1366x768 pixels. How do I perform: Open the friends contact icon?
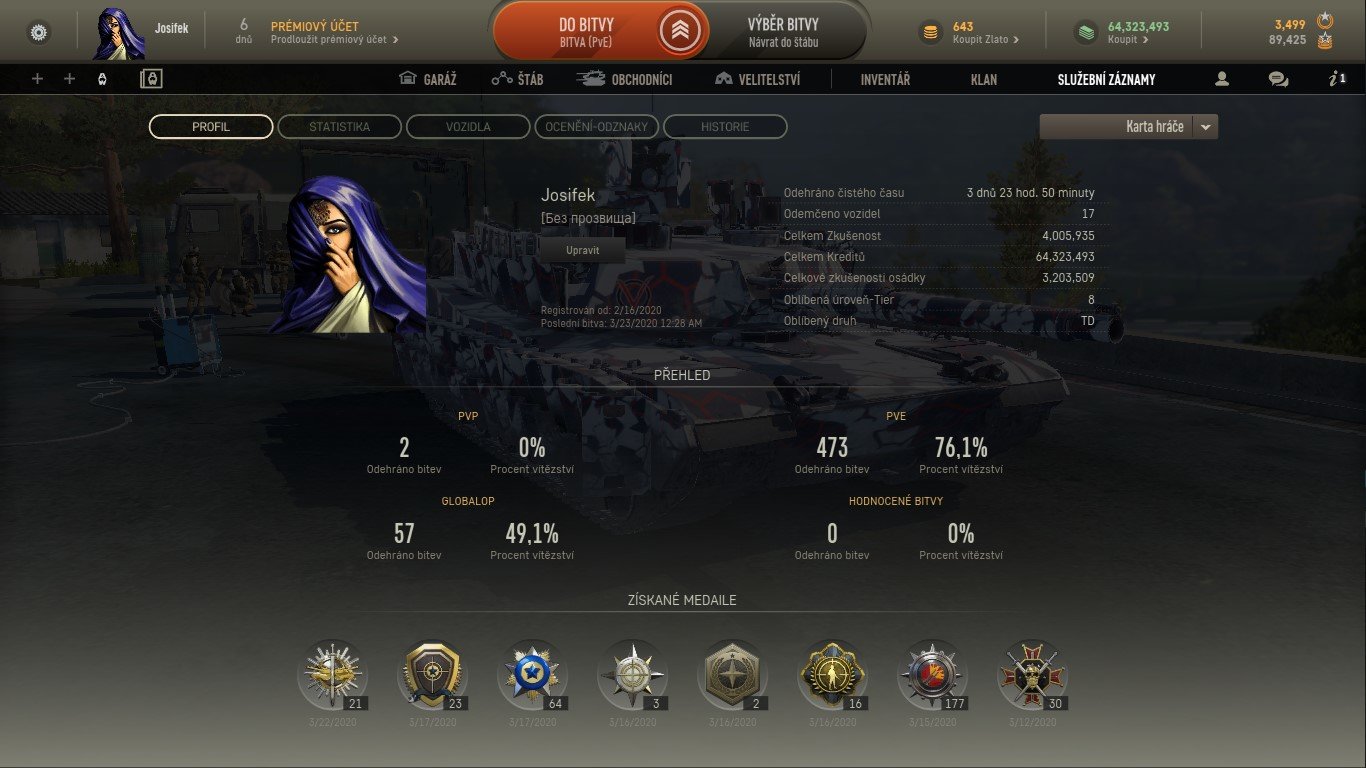tap(1221, 79)
